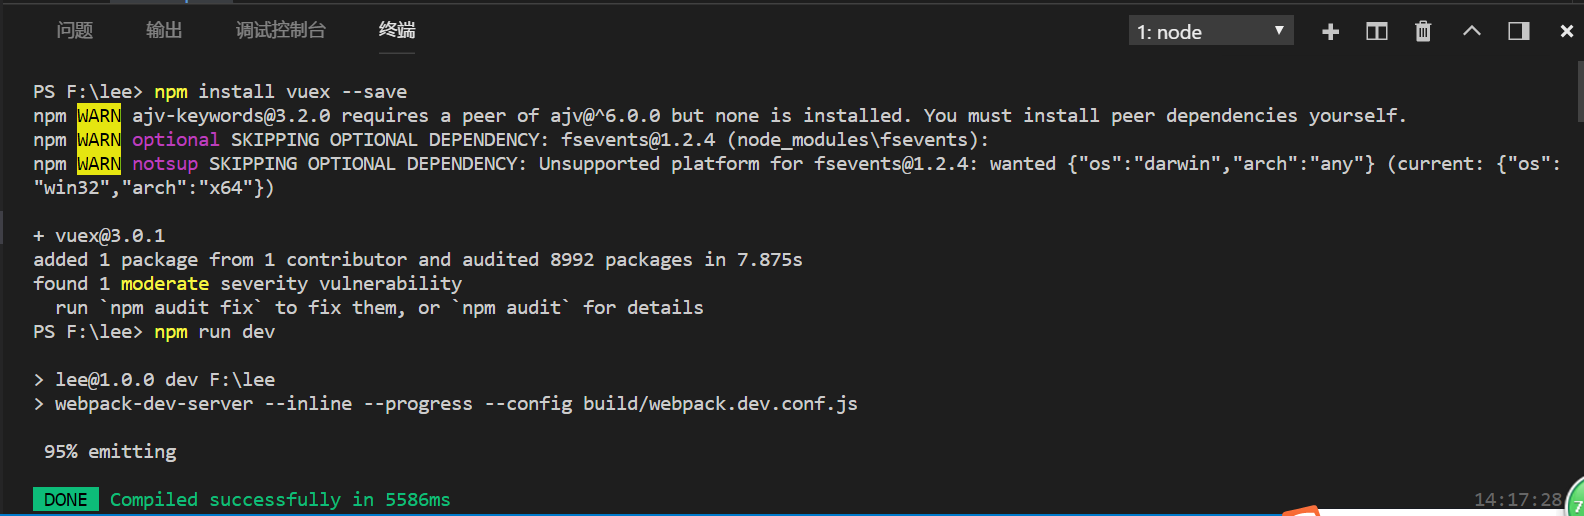Viewport: 1584px width, 516px height.
Task: Close the terminal panel
Action: [1567, 32]
